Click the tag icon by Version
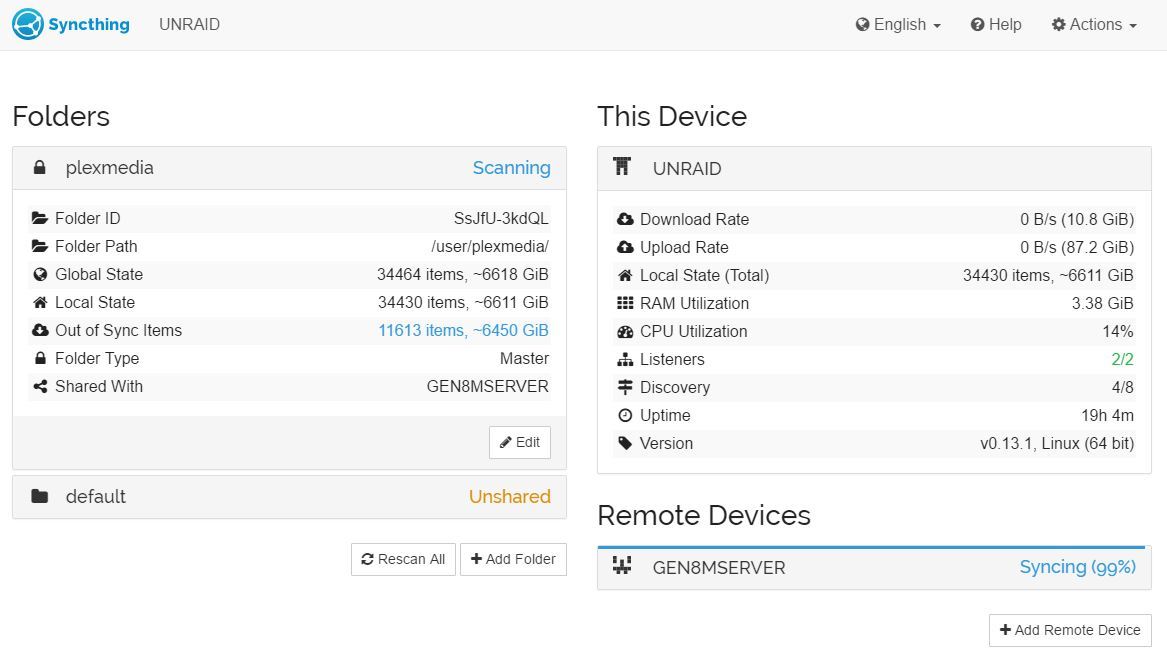Image resolution: width=1167 pixels, height=660 pixels. (625, 443)
